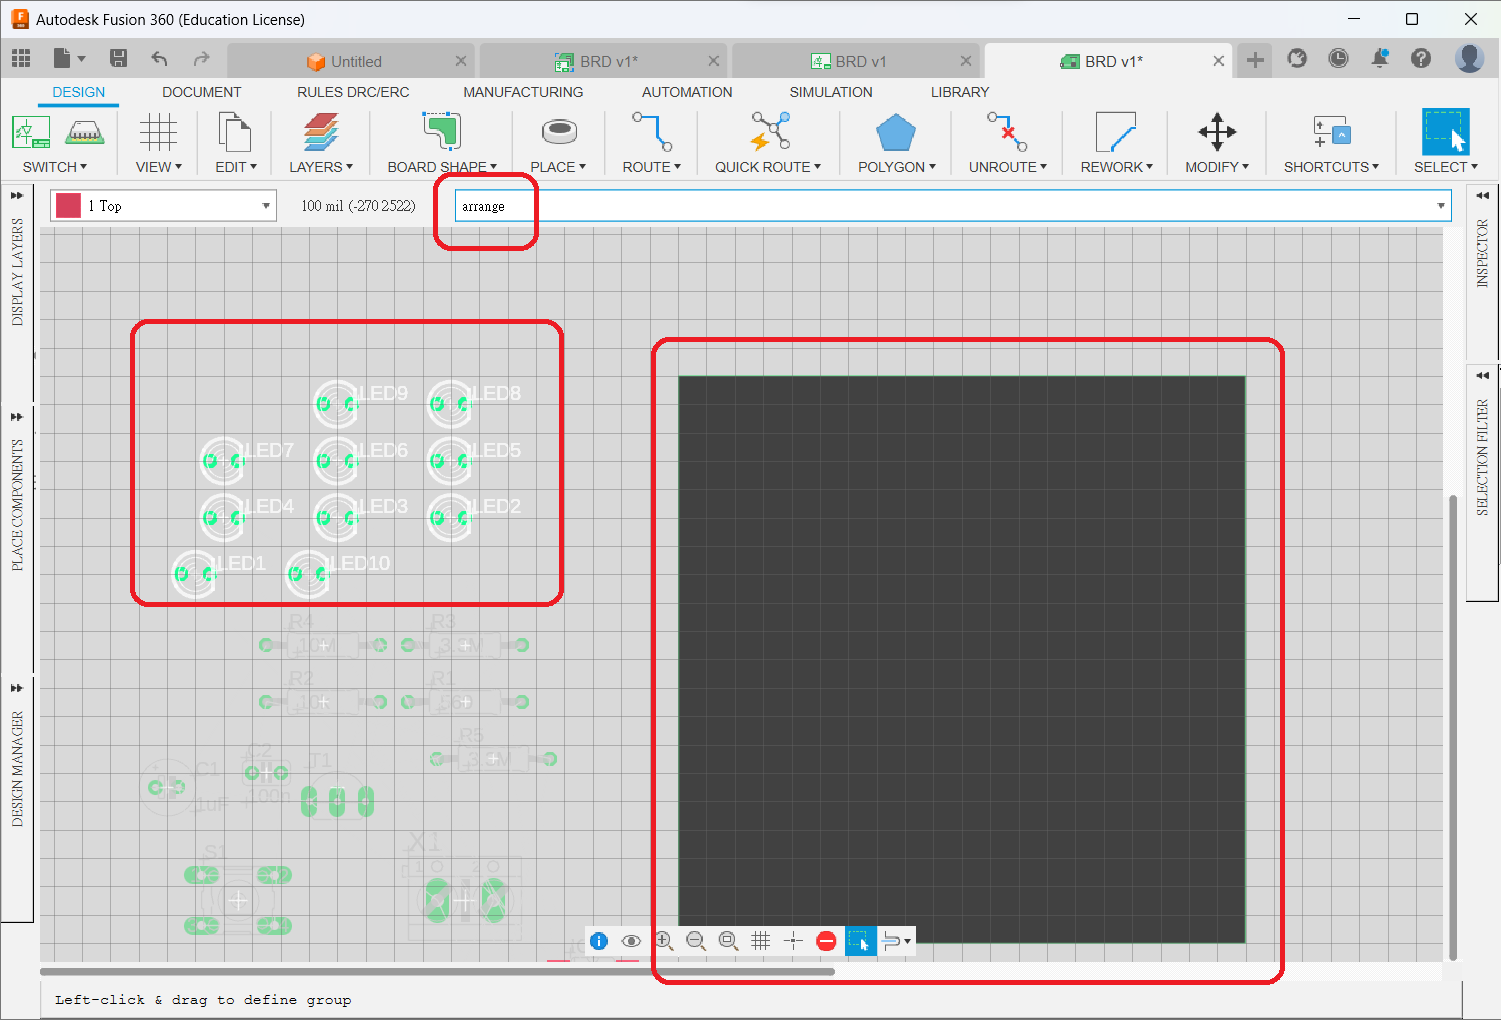Toggle the grid display in bottom toolbar
1501x1020 pixels.
coord(761,941)
